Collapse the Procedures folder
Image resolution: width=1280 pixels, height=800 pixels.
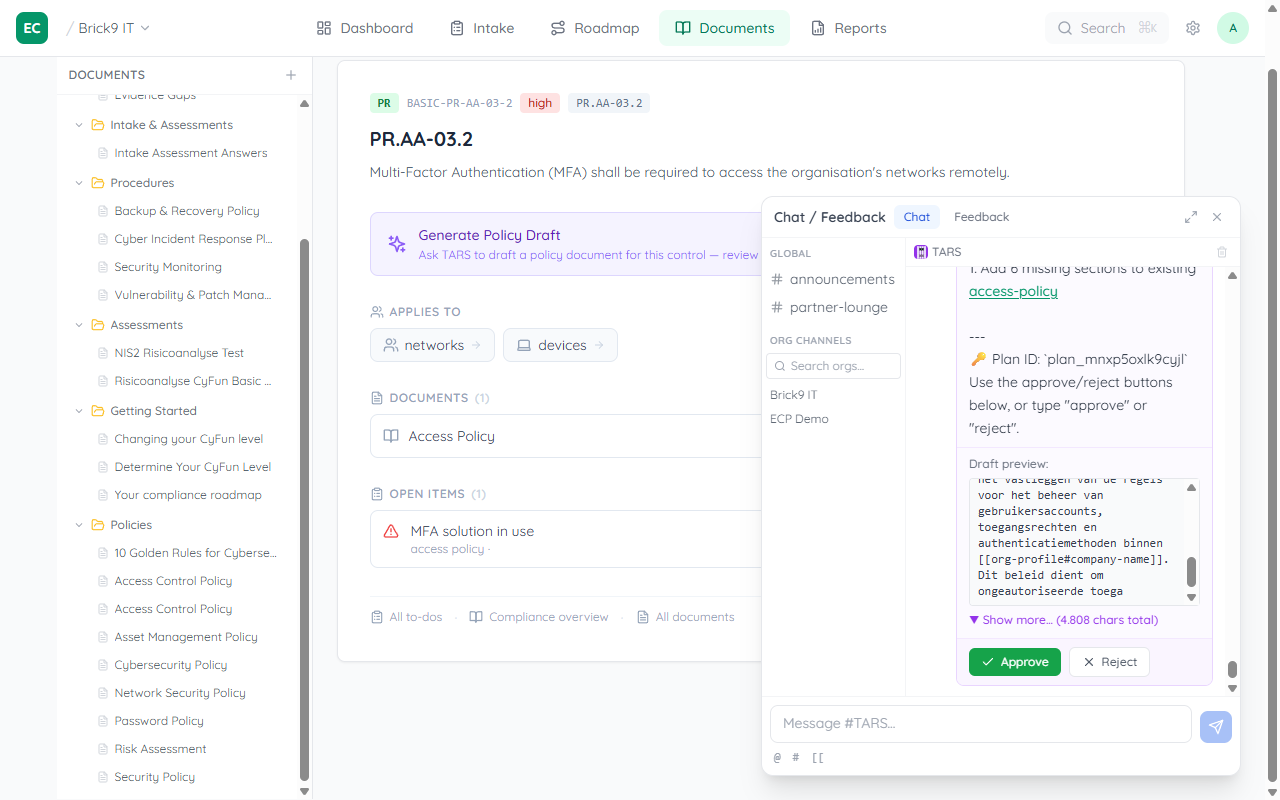(80, 183)
